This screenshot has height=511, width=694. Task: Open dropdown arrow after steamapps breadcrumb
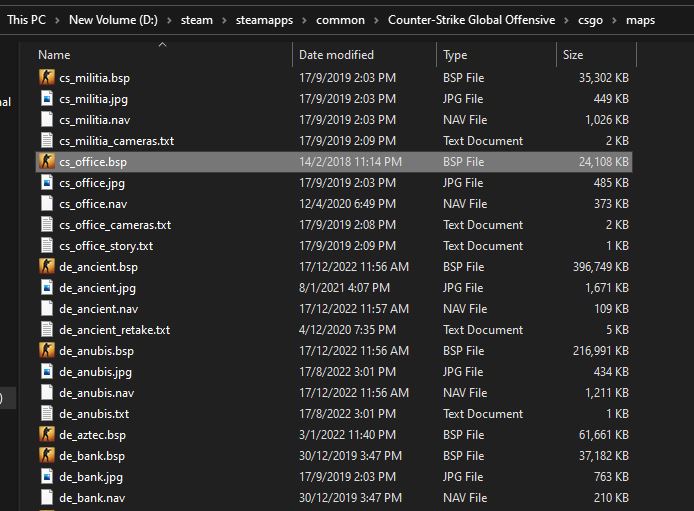(304, 20)
